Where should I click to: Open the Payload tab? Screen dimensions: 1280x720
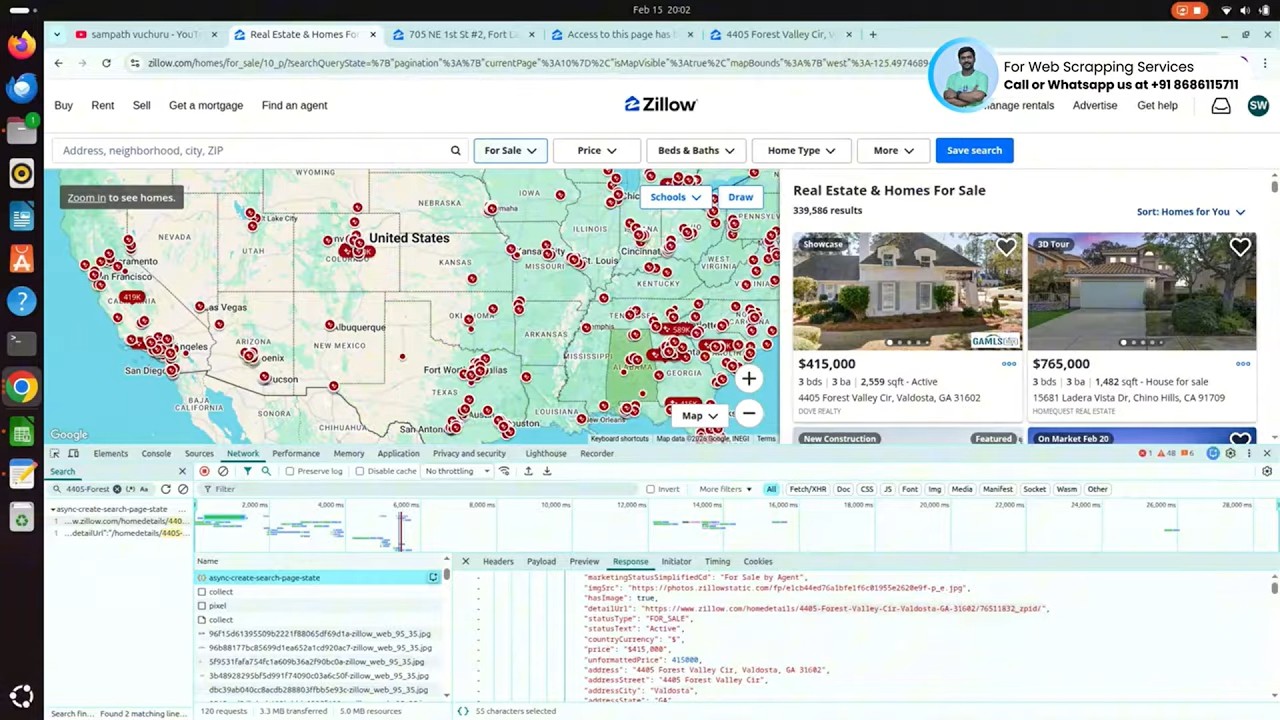point(541,562)
